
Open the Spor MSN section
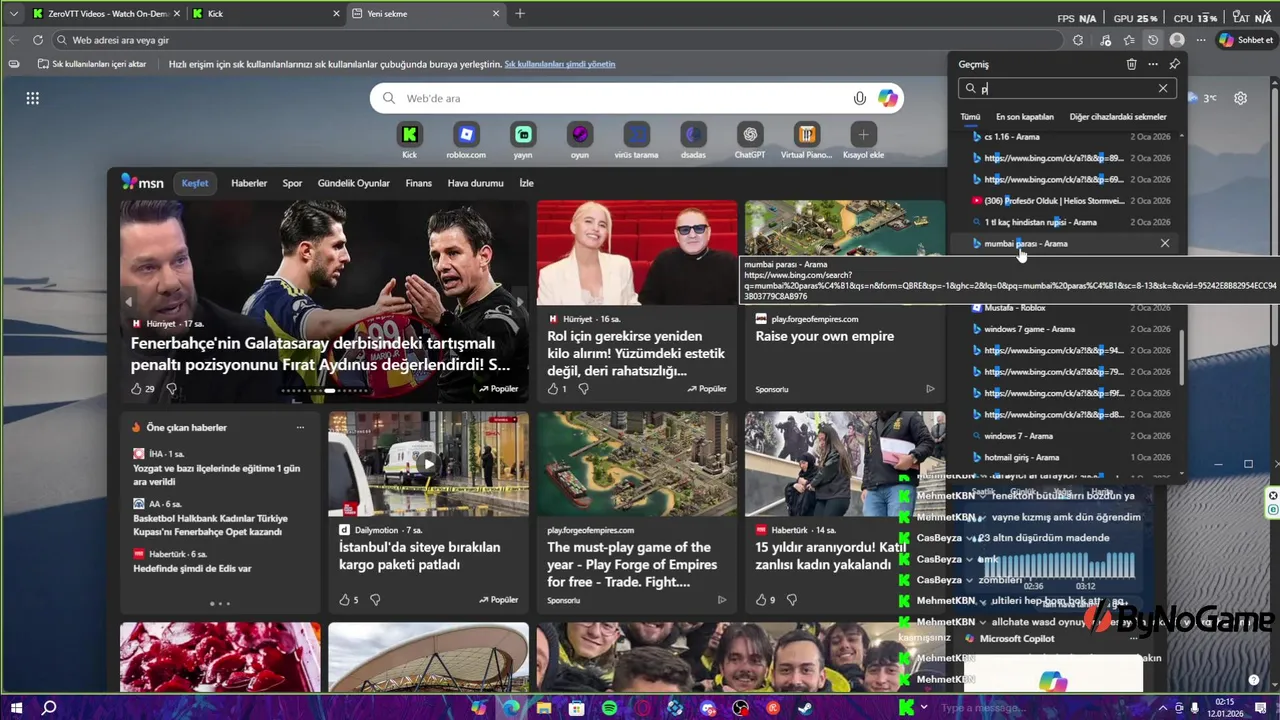click(x=292, y=183)
